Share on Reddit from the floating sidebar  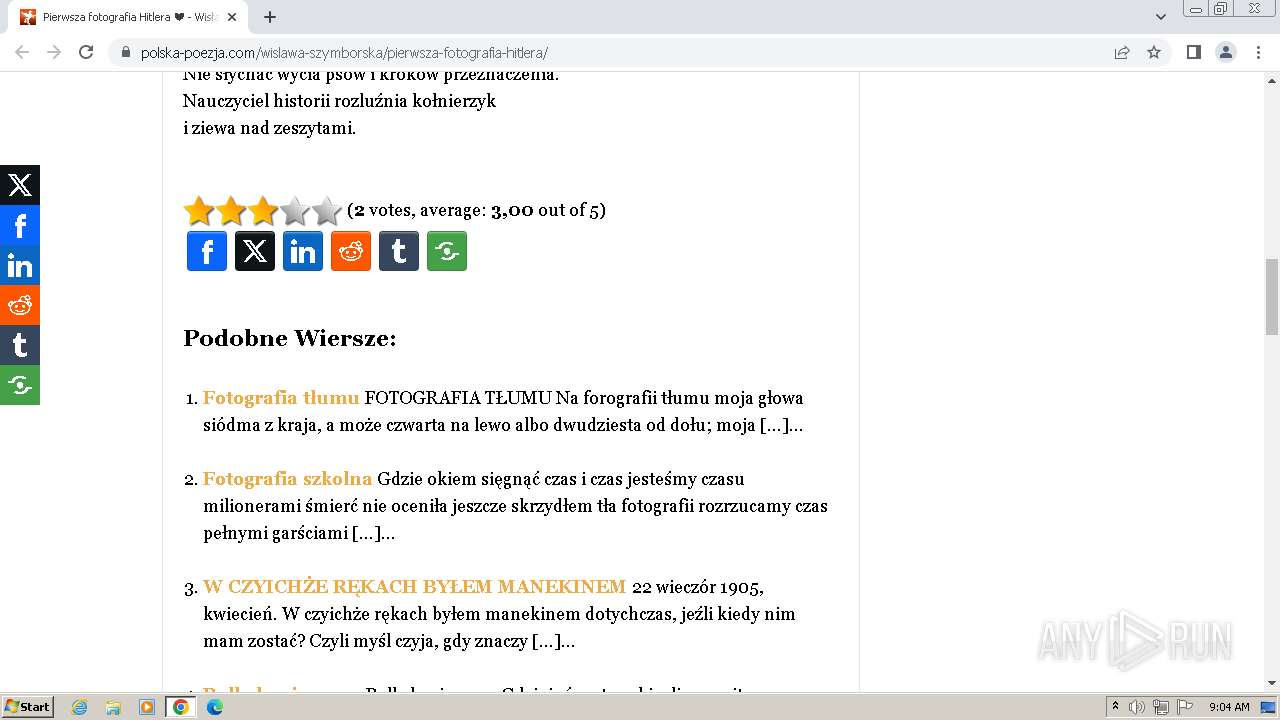tap(20, 305)
